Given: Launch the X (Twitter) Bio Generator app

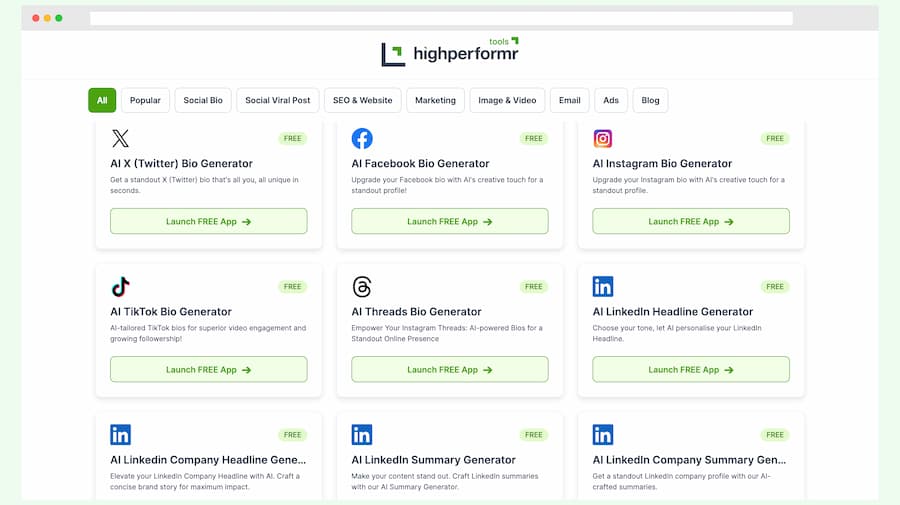Looking at the screenshot, I should pos(209,222).
